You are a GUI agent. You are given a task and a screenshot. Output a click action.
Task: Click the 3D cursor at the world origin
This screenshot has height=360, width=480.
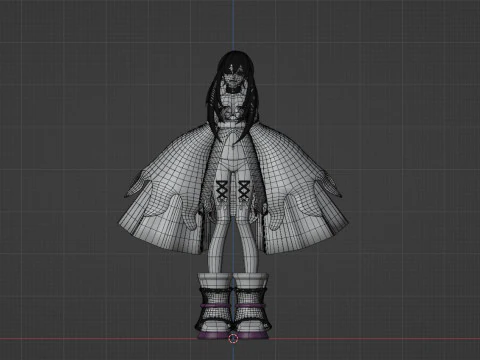tap(233, 339)
